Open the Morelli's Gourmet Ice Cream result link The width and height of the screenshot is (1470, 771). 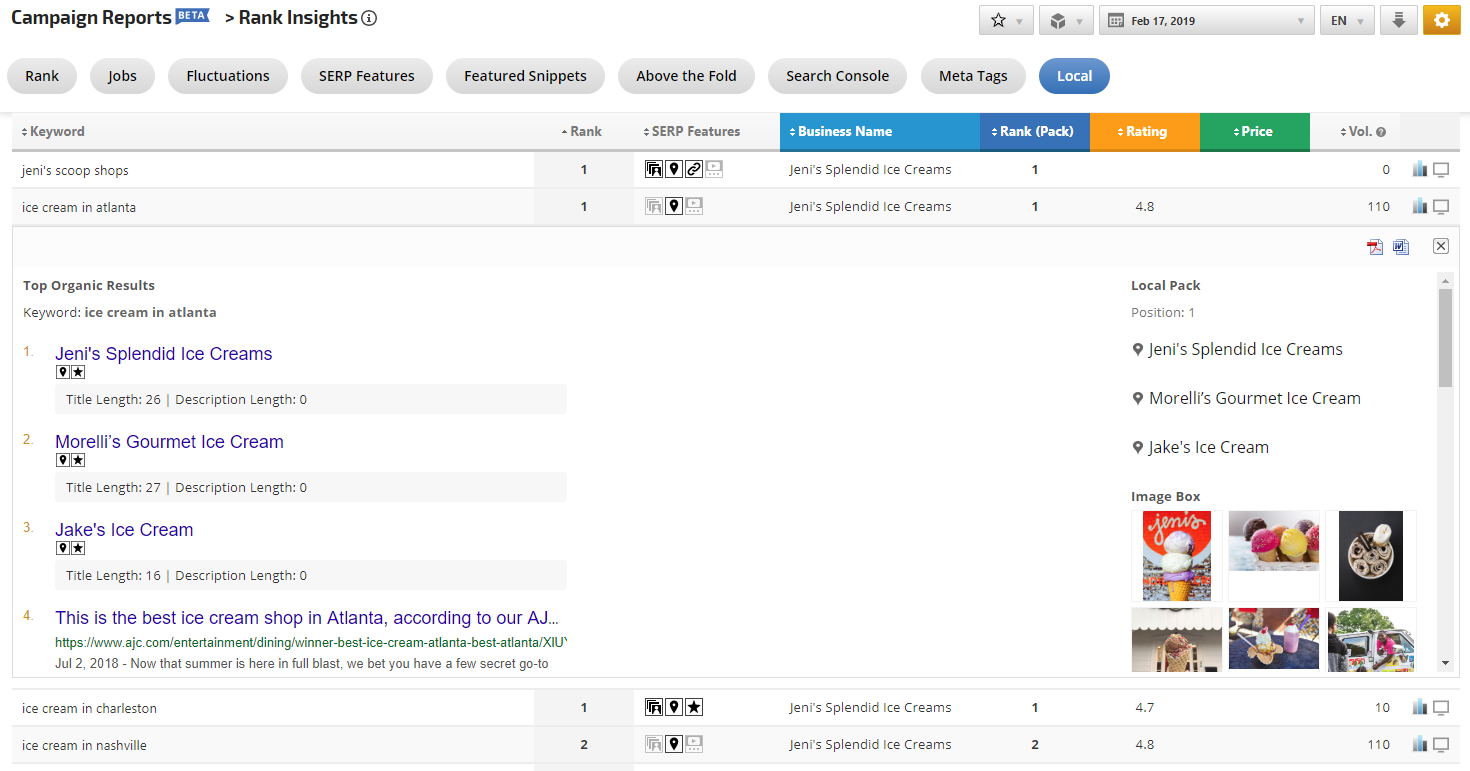tap(169, 442)
